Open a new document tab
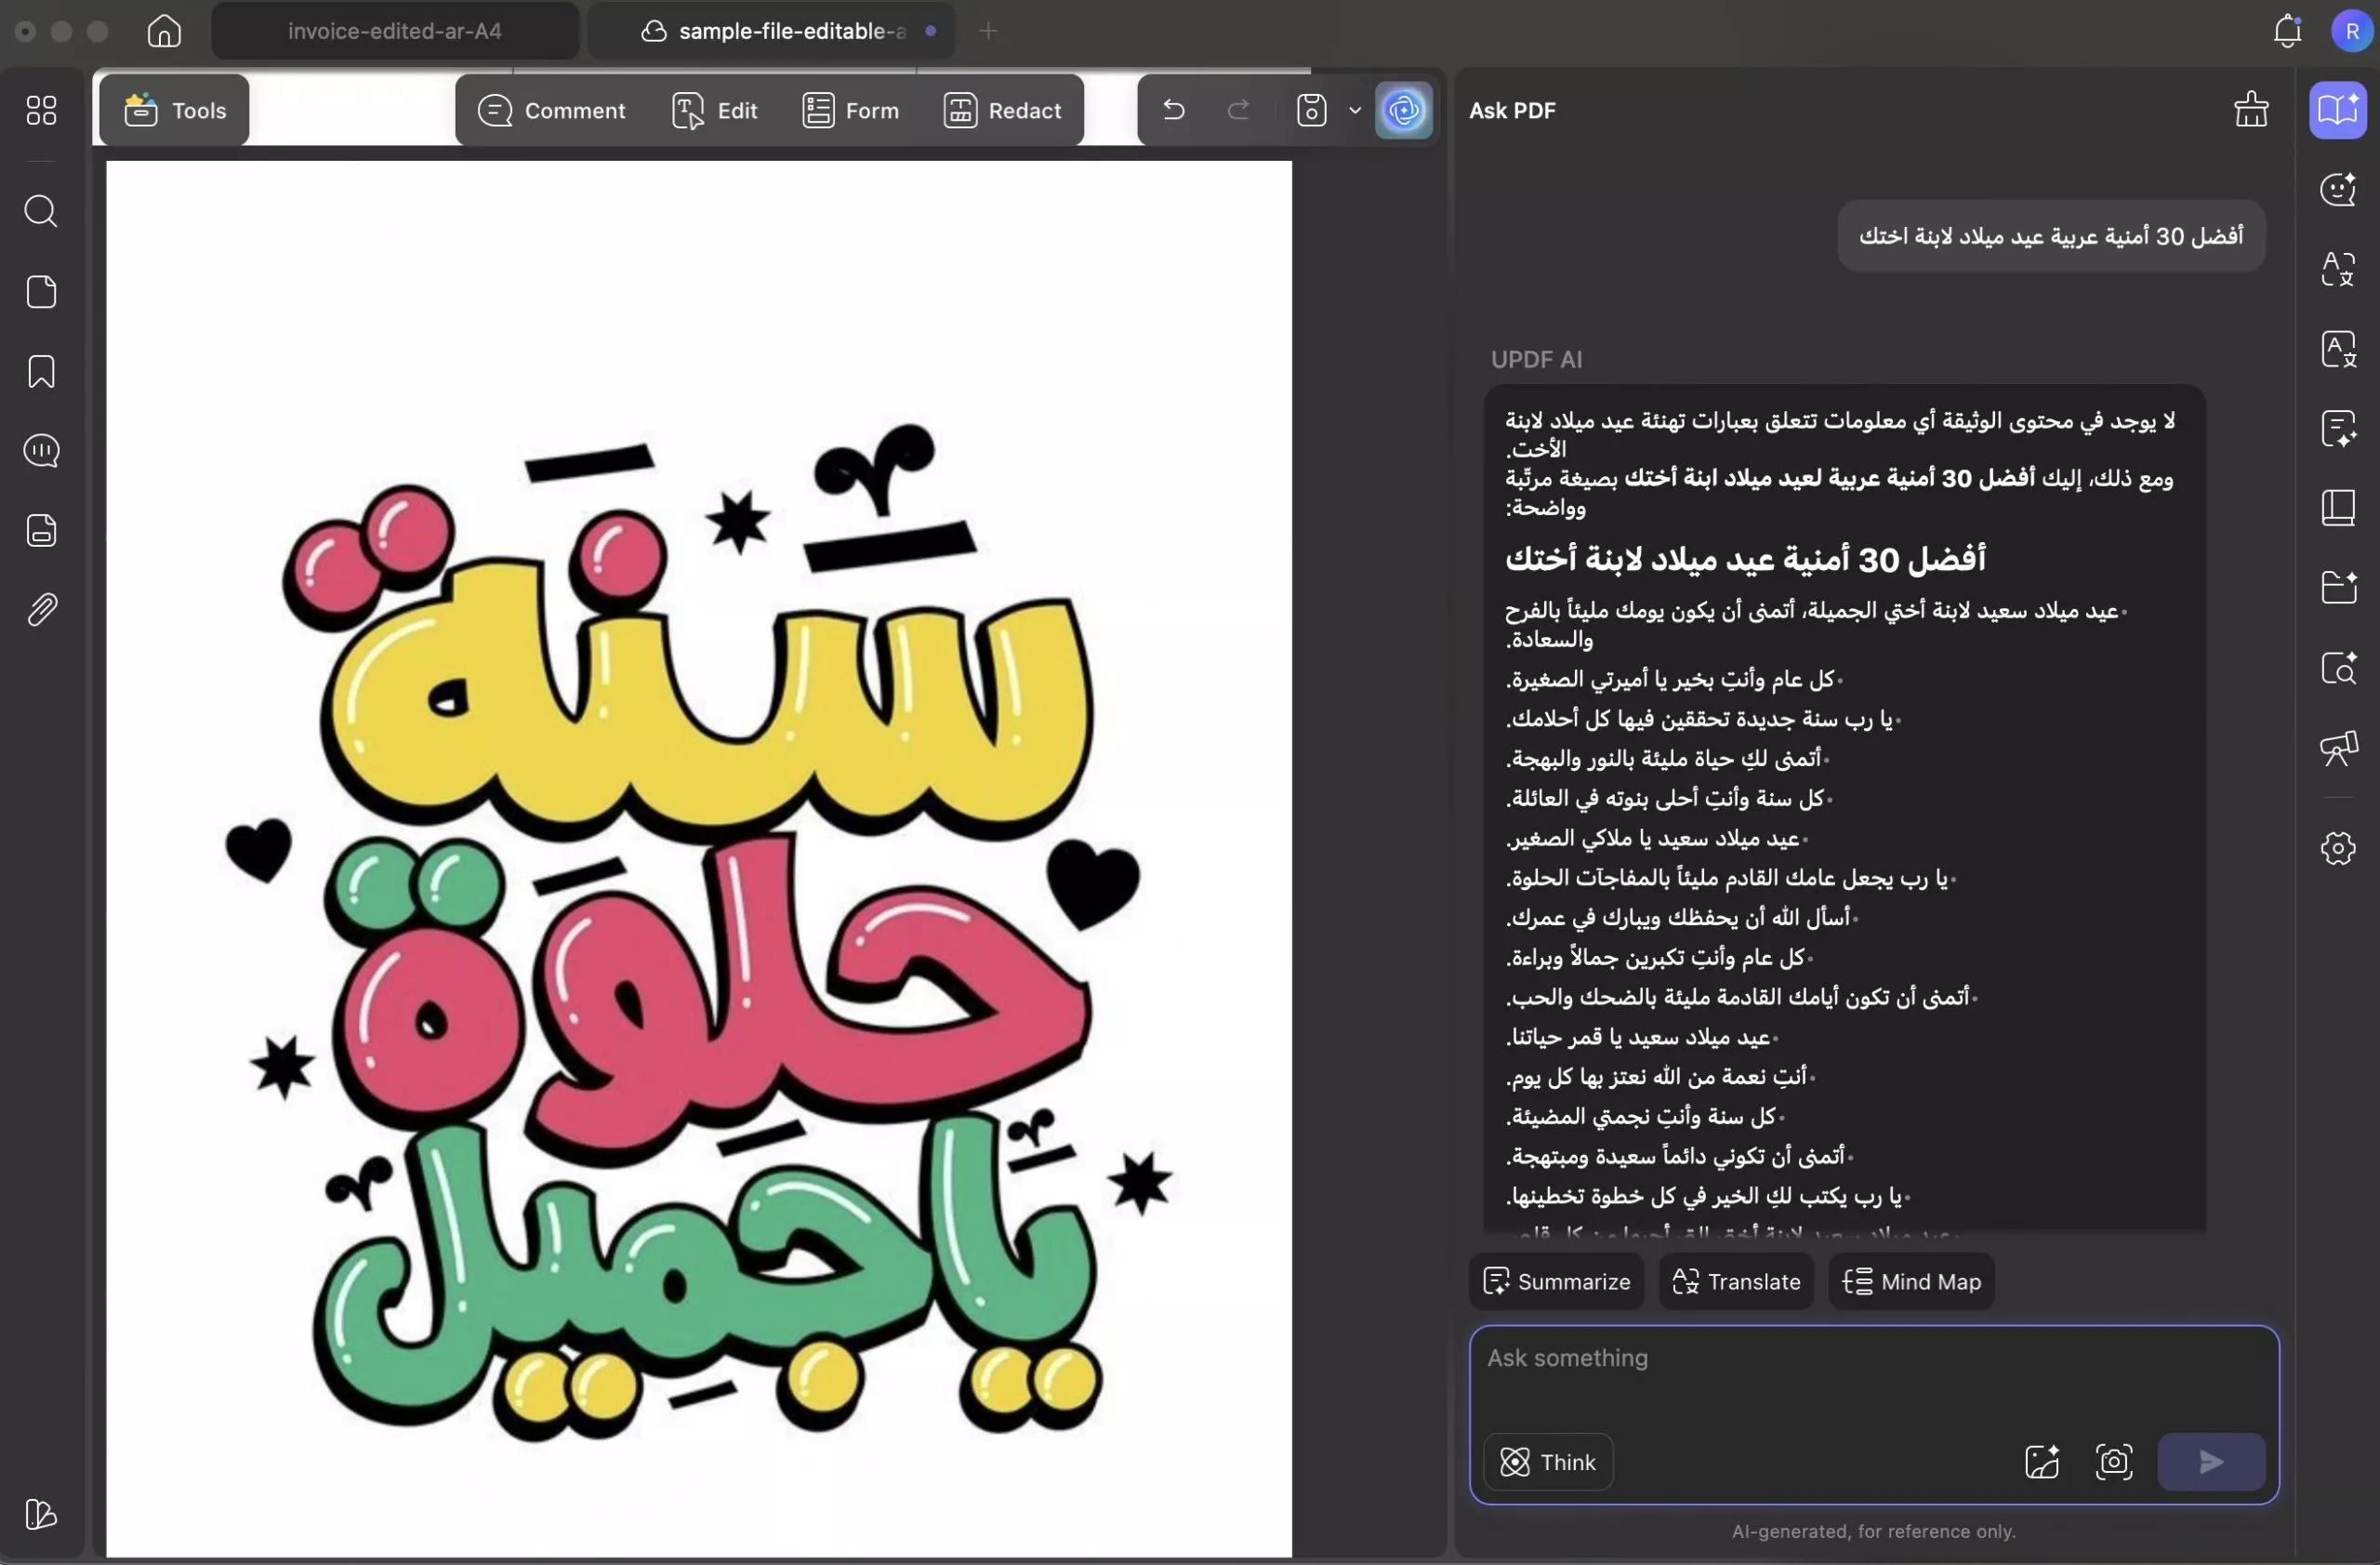Viewport: 2380px width, 1565px height. 988,30
